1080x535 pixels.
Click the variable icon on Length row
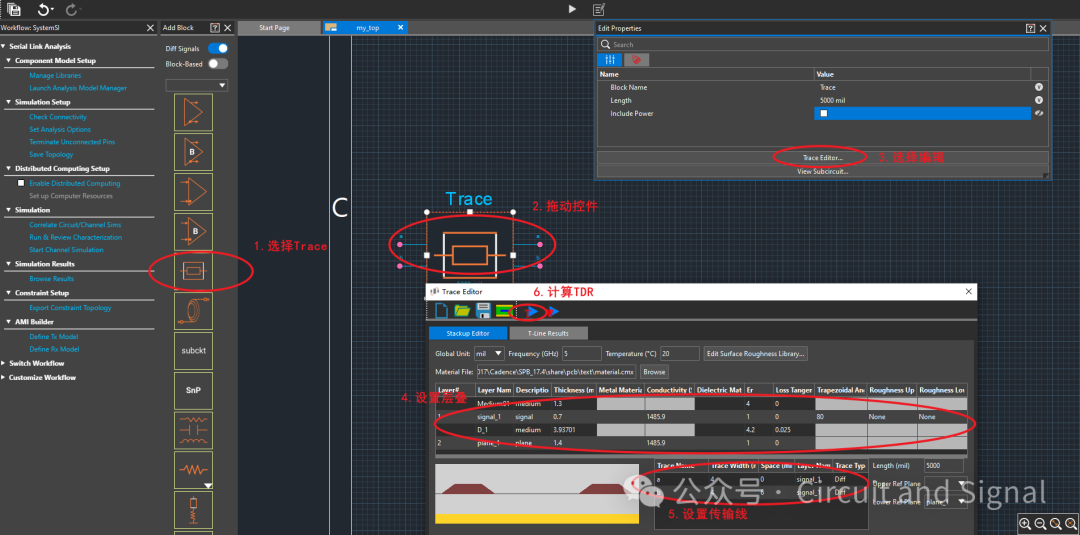pyautogui.click(x=1038, y=101)
